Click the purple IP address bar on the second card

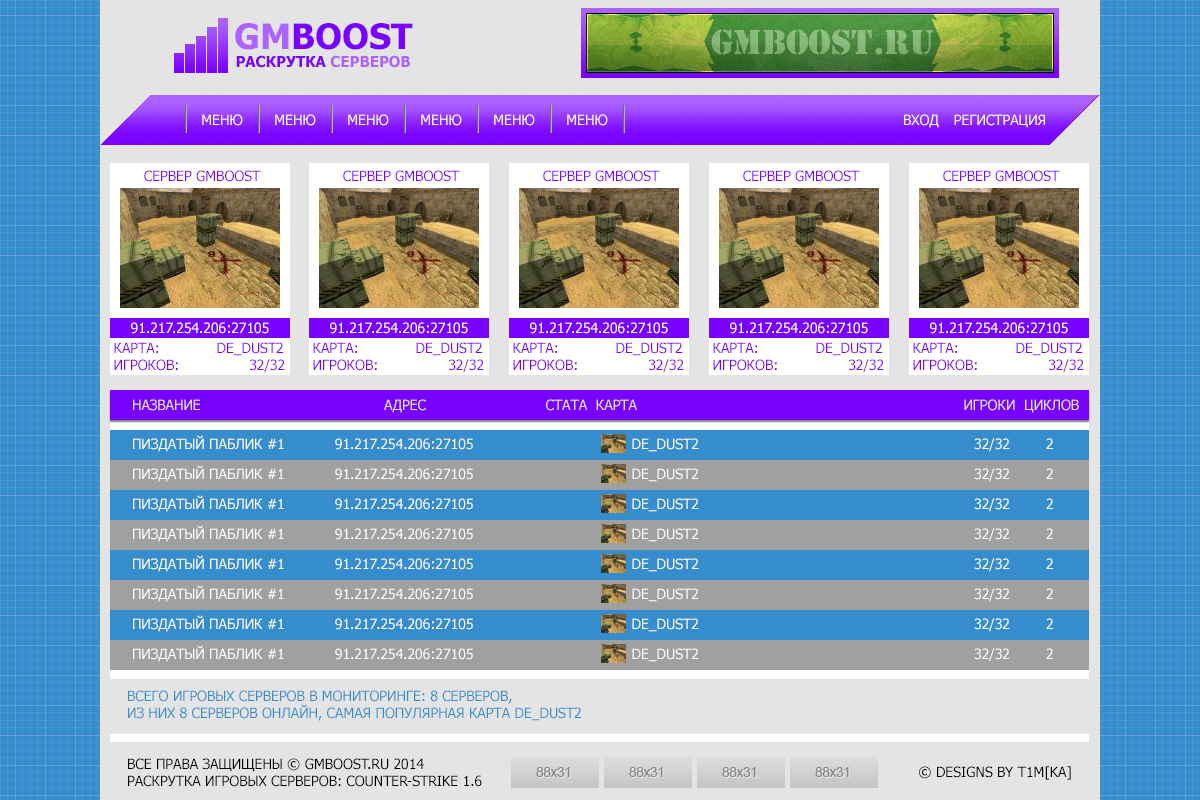pyautogui.click(x=399, y=328)
